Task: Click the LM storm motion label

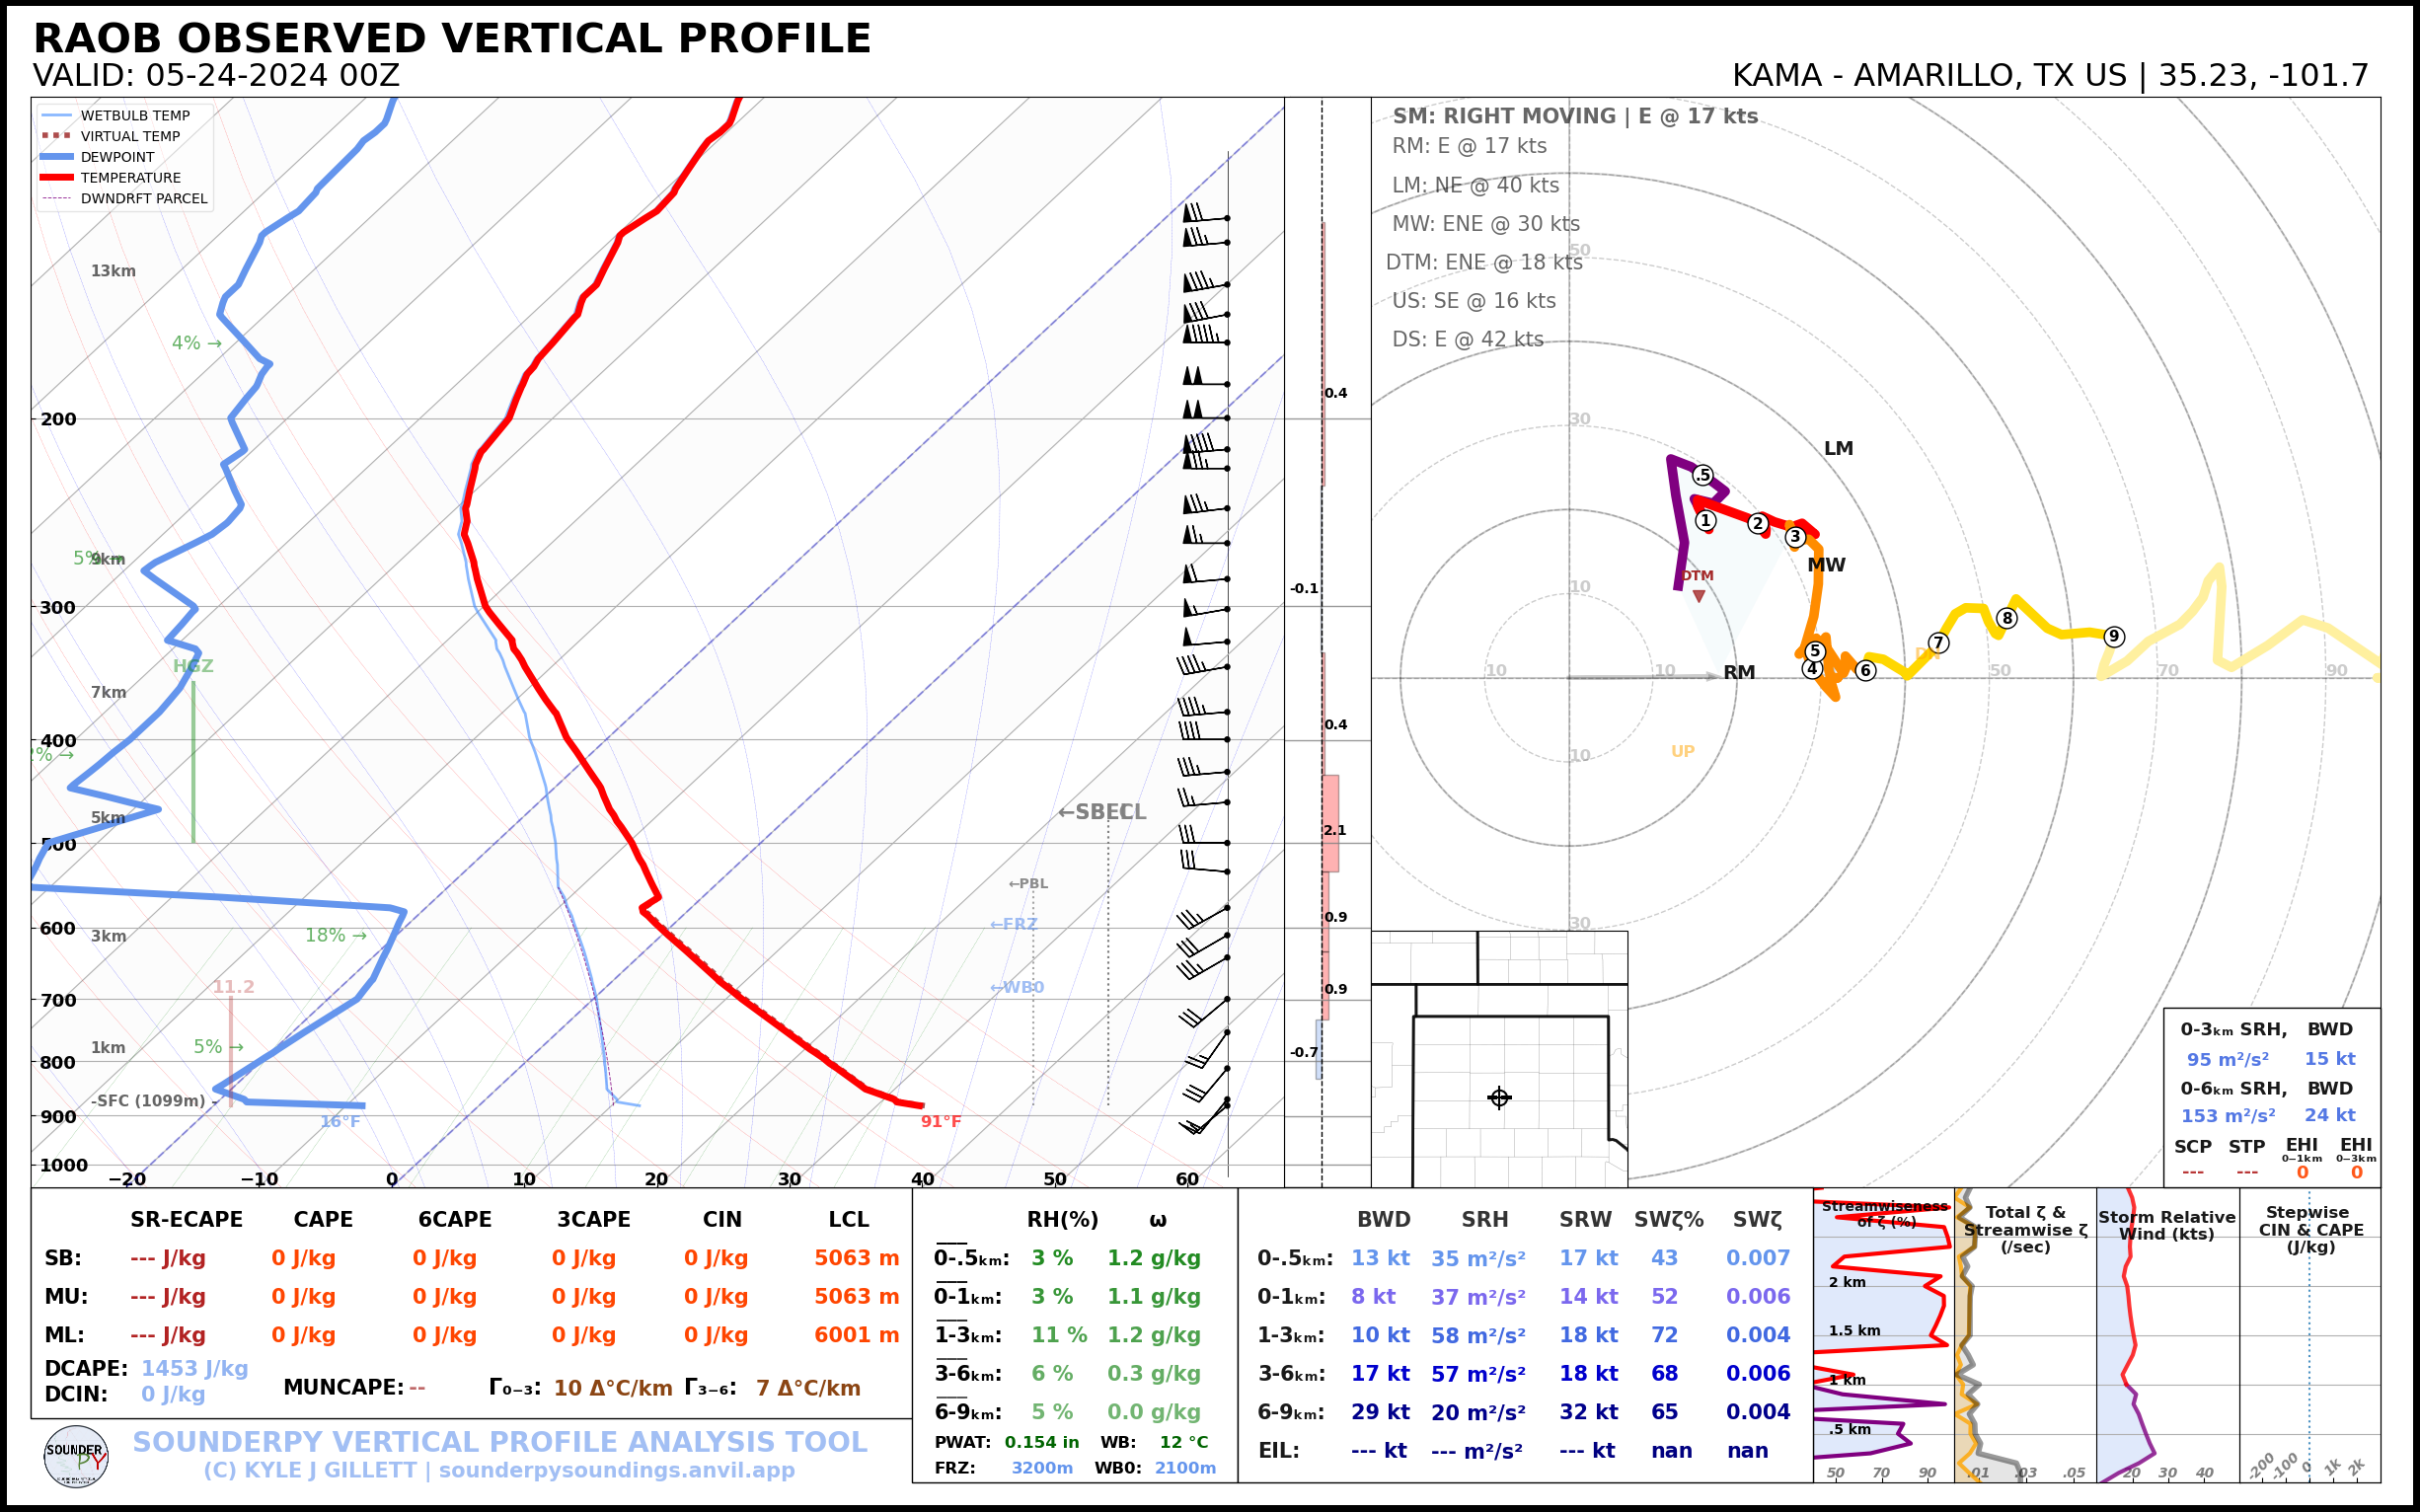Action: pos(1838,449)
